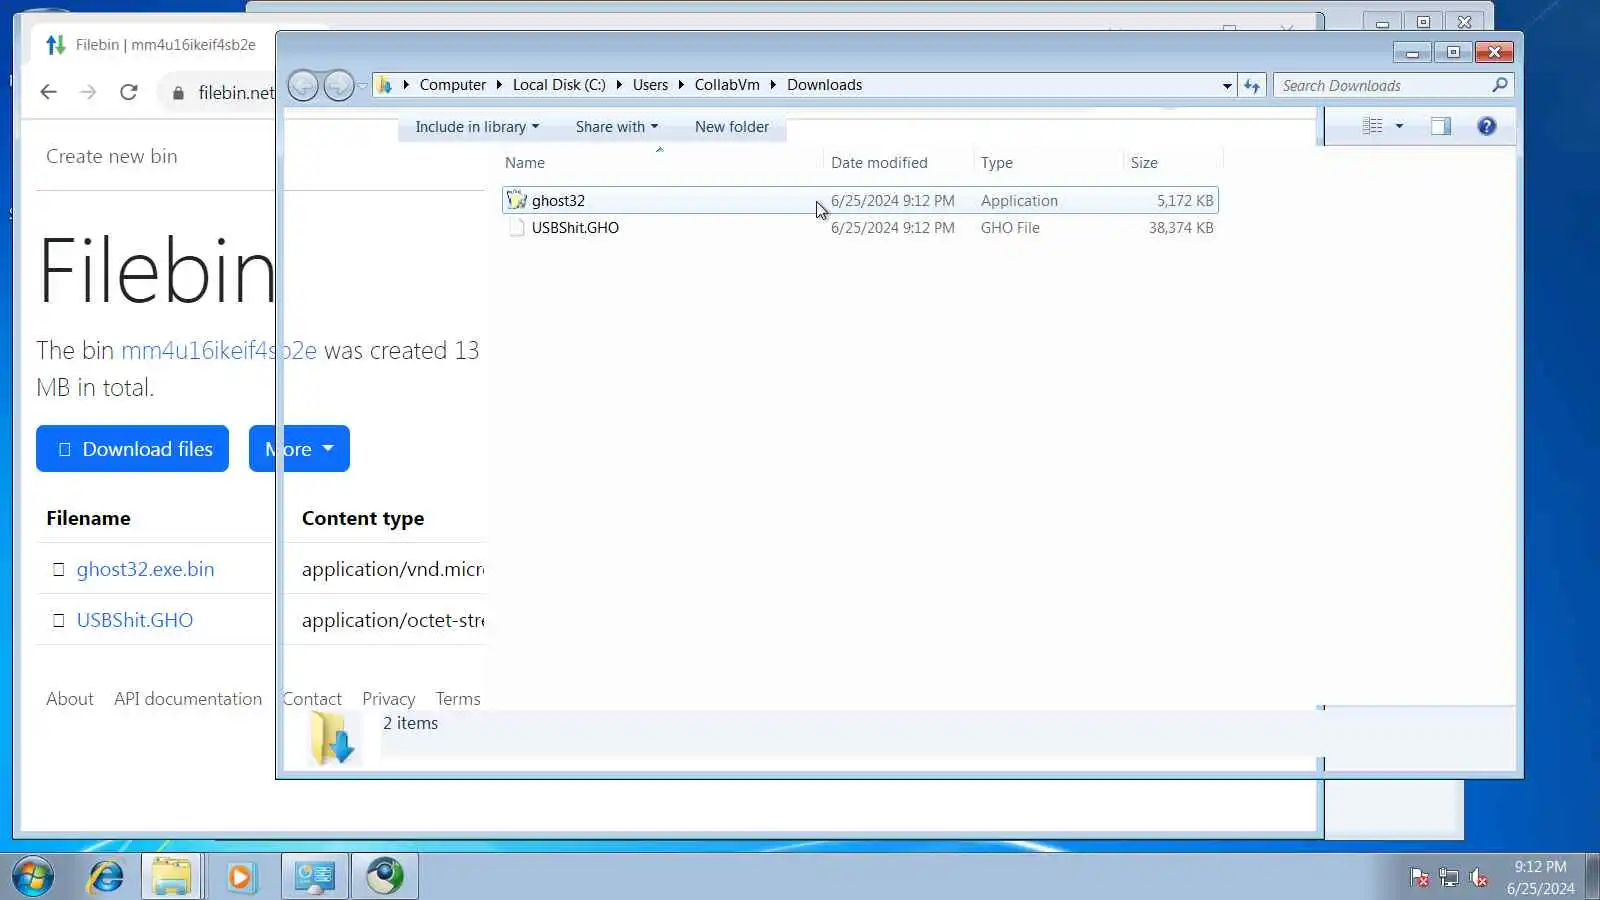
Task: Expand the arrow after Computer in breadcrumb
Action: pos(499,85)
